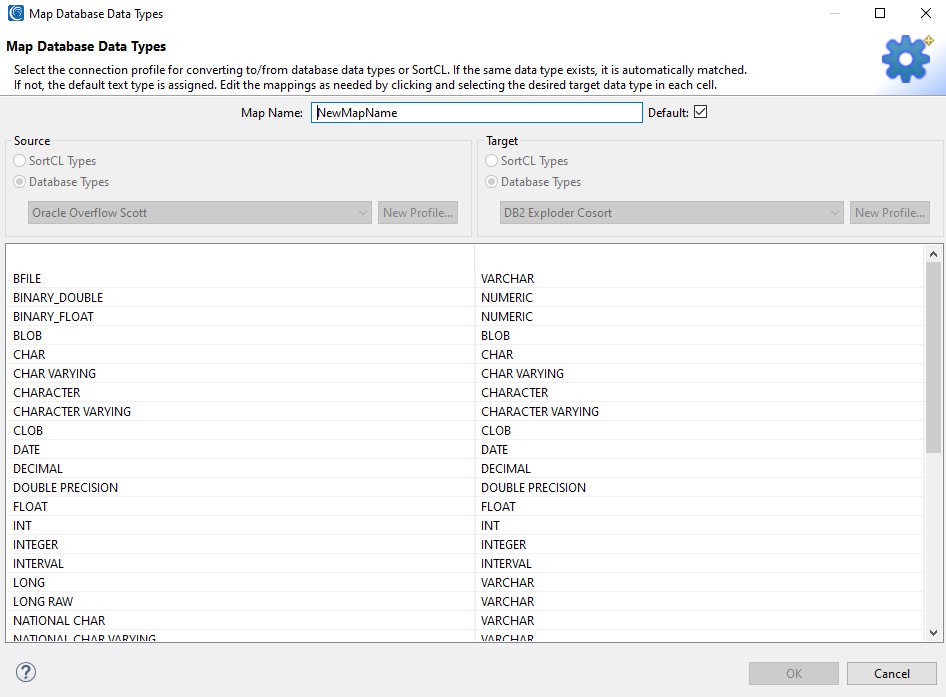The height and width of the screenshot is (697, 946).
Task: Click inside the Map Name input field
Action: [x=477, y=112]
